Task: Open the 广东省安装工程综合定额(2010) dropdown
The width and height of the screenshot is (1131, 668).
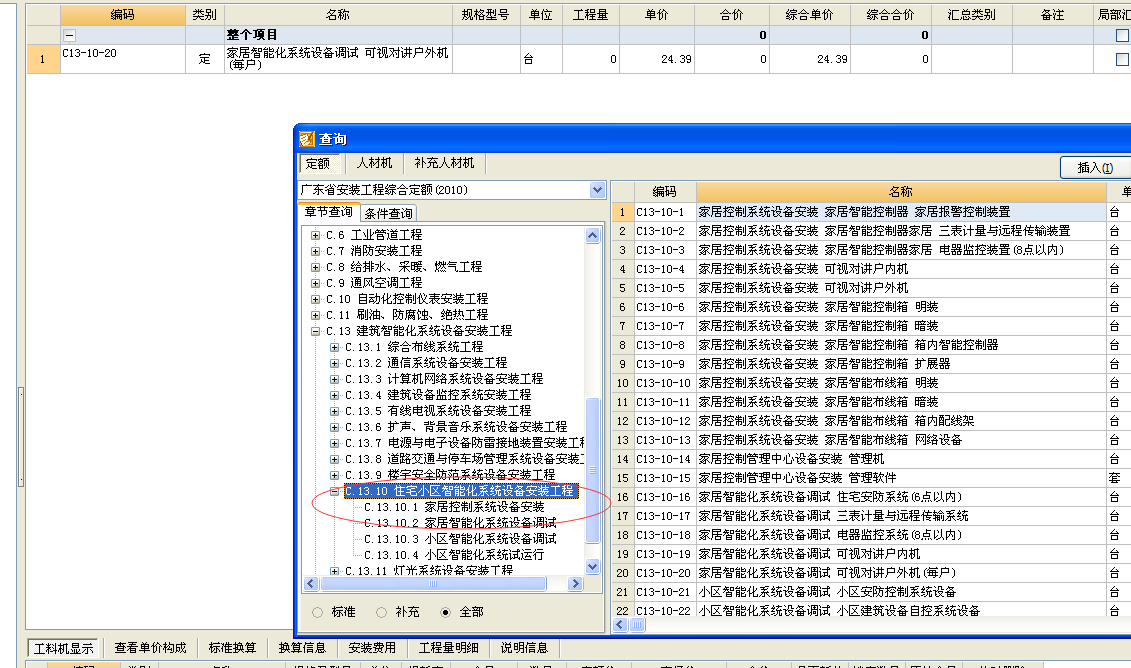Action: (597, 190)
